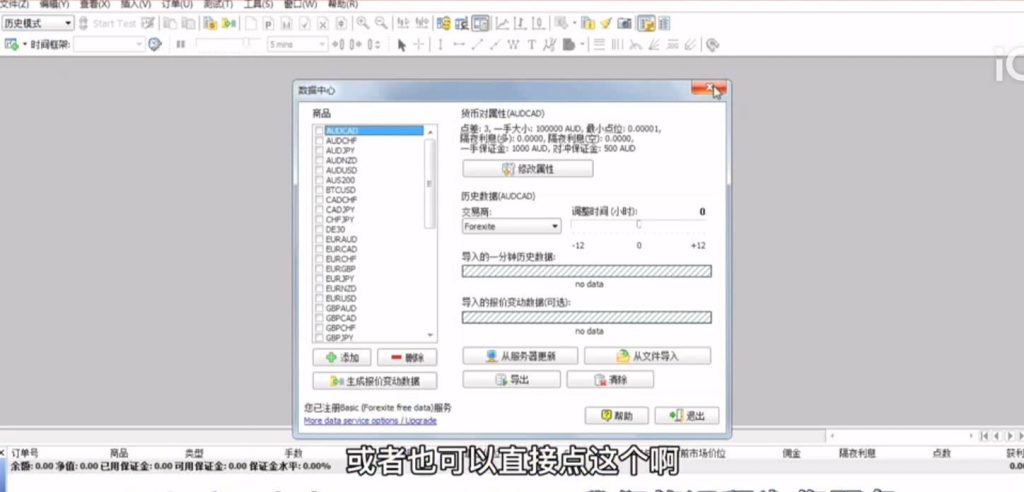The height and width of the screenshot is (492, 1024).
Task: Click the 生成报价变动数据 button
Action: (375, 381)
